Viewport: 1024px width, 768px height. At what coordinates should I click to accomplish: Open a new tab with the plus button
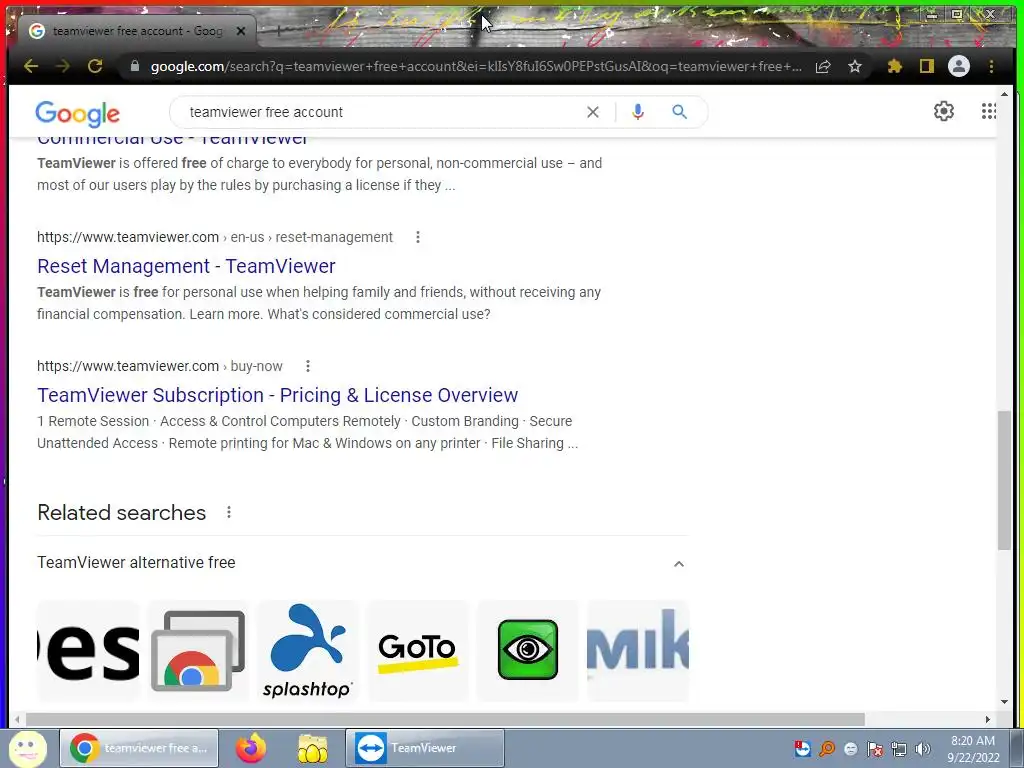point(278,31)
